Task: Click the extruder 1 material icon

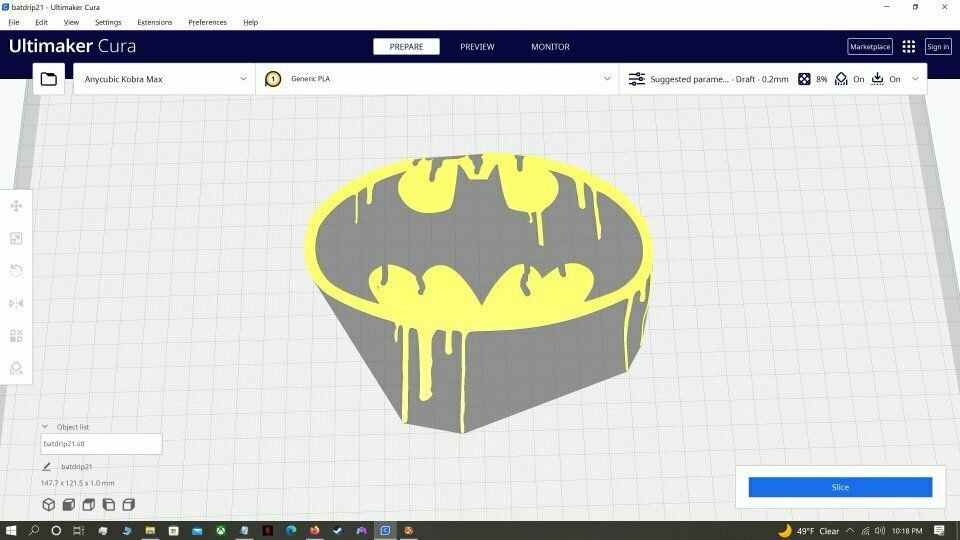Action: click(x=273, y=79)
